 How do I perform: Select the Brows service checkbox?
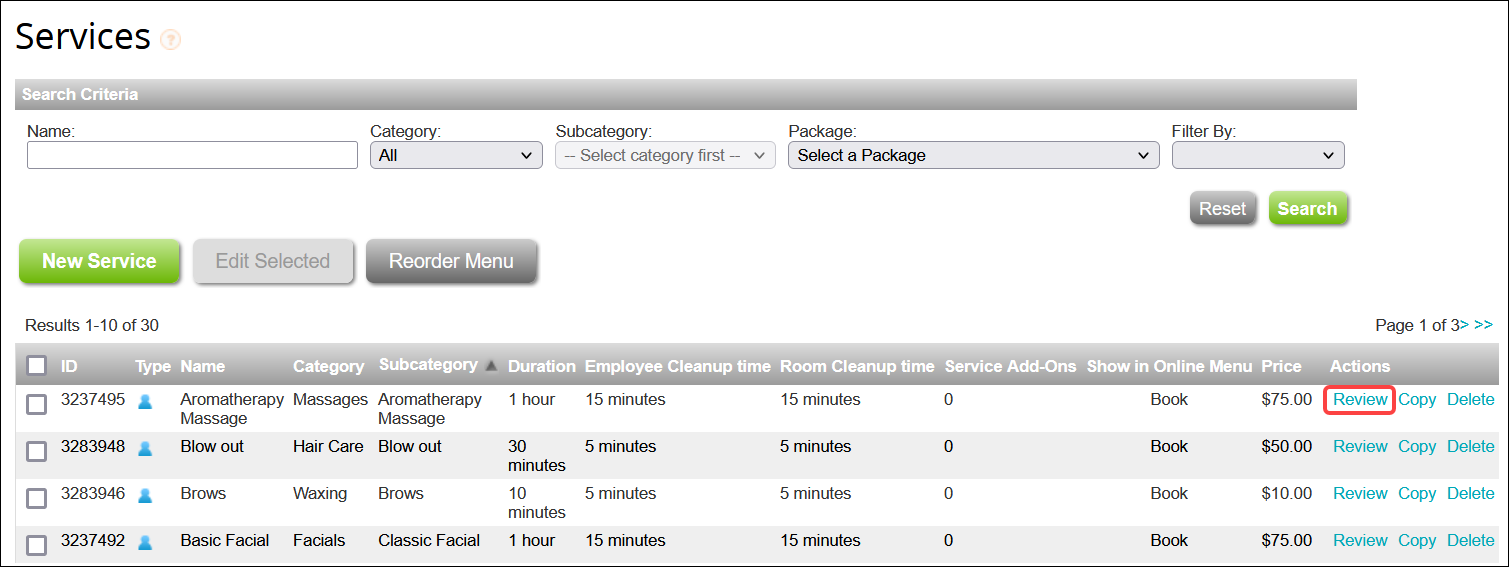36,498
